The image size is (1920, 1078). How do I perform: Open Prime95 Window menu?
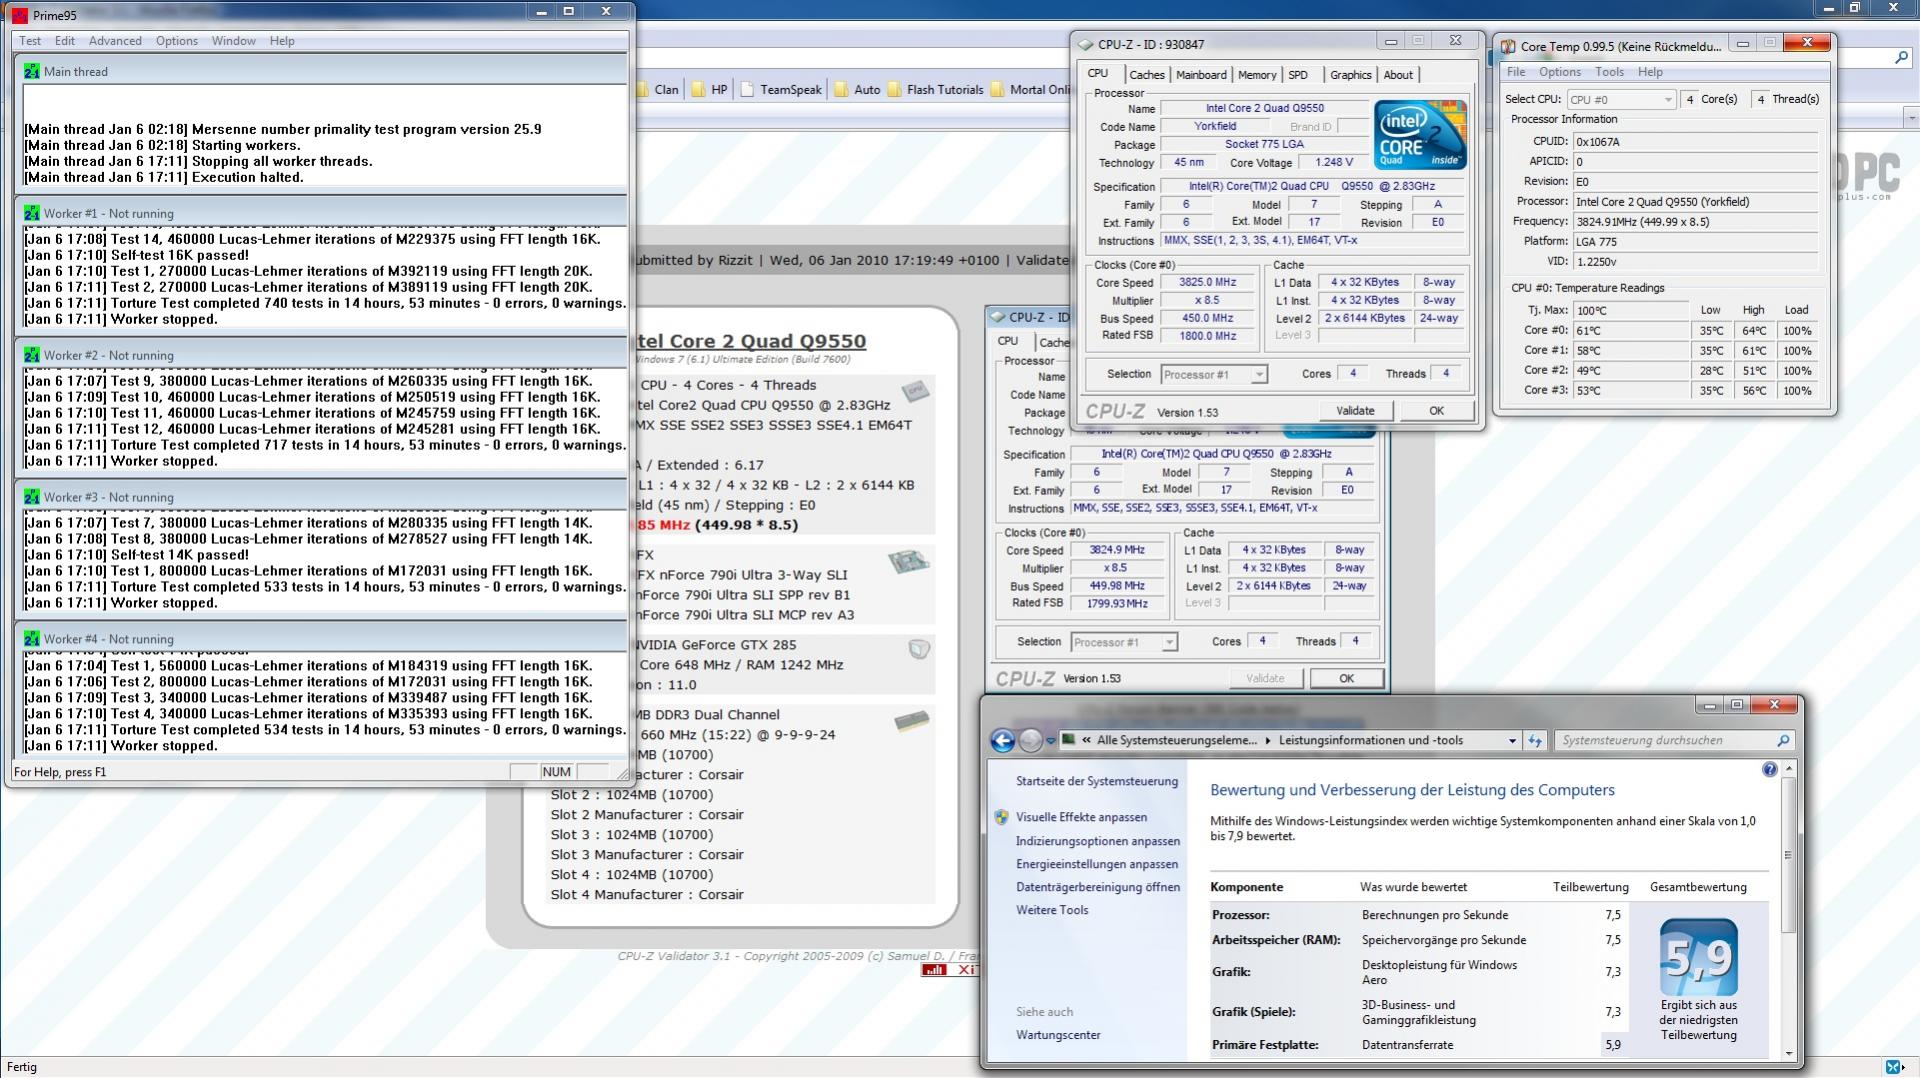click(x=233, y=41)
